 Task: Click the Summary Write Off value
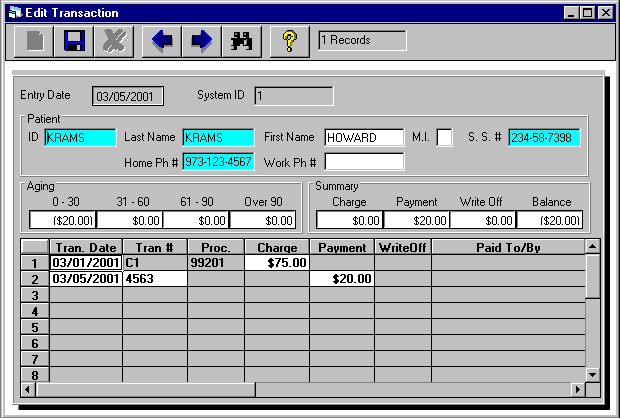pos(483,220)
